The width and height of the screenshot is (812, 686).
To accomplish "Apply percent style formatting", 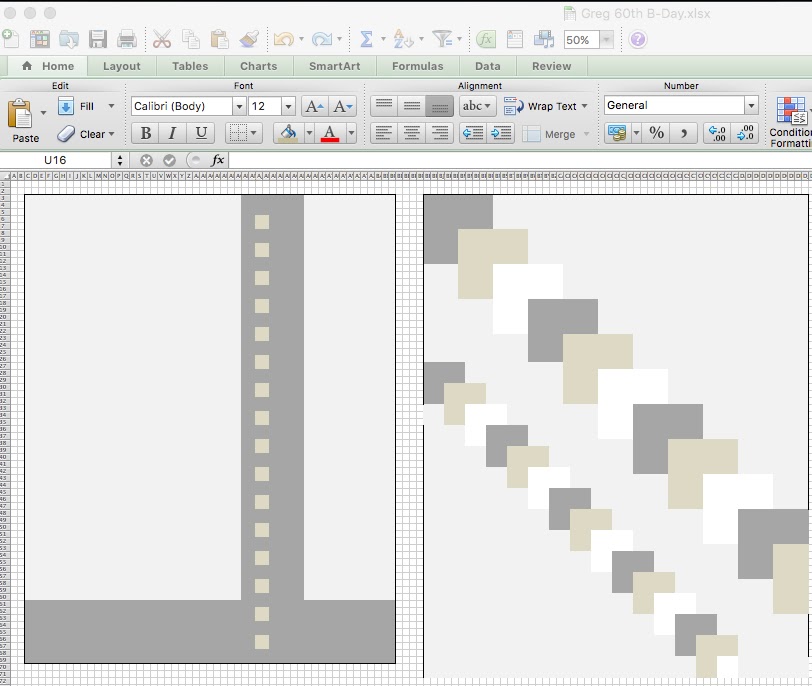I will click(656, 133).
